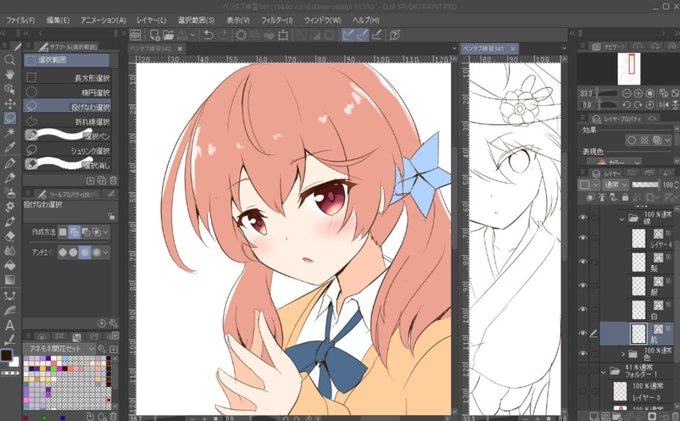Choose the lasso selection sub tool
Image resolution: width=680 pixels, height=421 pixels.
click(x=67, y=106)
